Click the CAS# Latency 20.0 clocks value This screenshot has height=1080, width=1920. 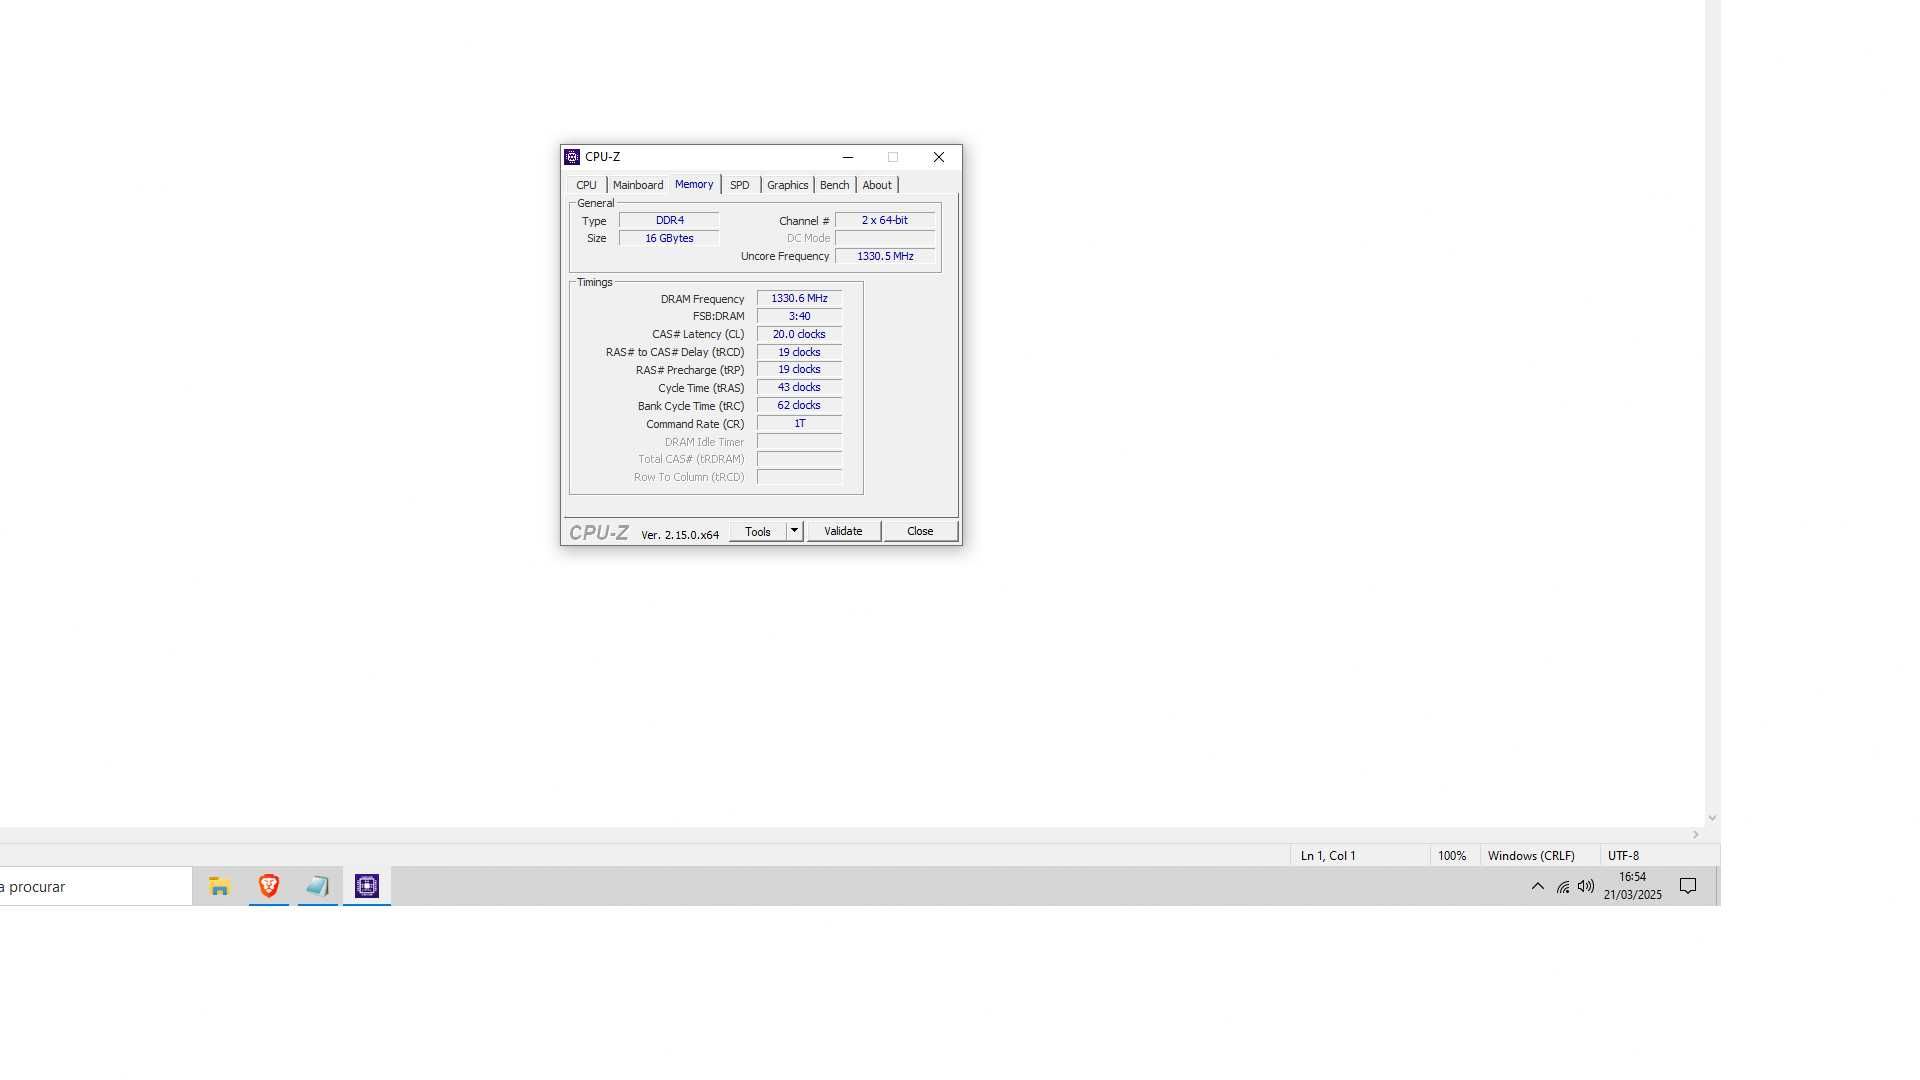point(799,334)
